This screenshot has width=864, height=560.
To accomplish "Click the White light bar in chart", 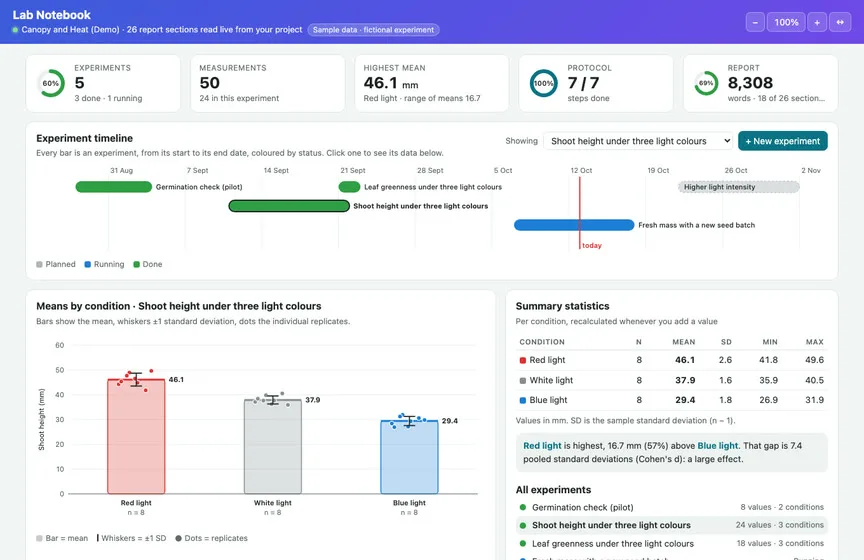I will tap(273, 446).
